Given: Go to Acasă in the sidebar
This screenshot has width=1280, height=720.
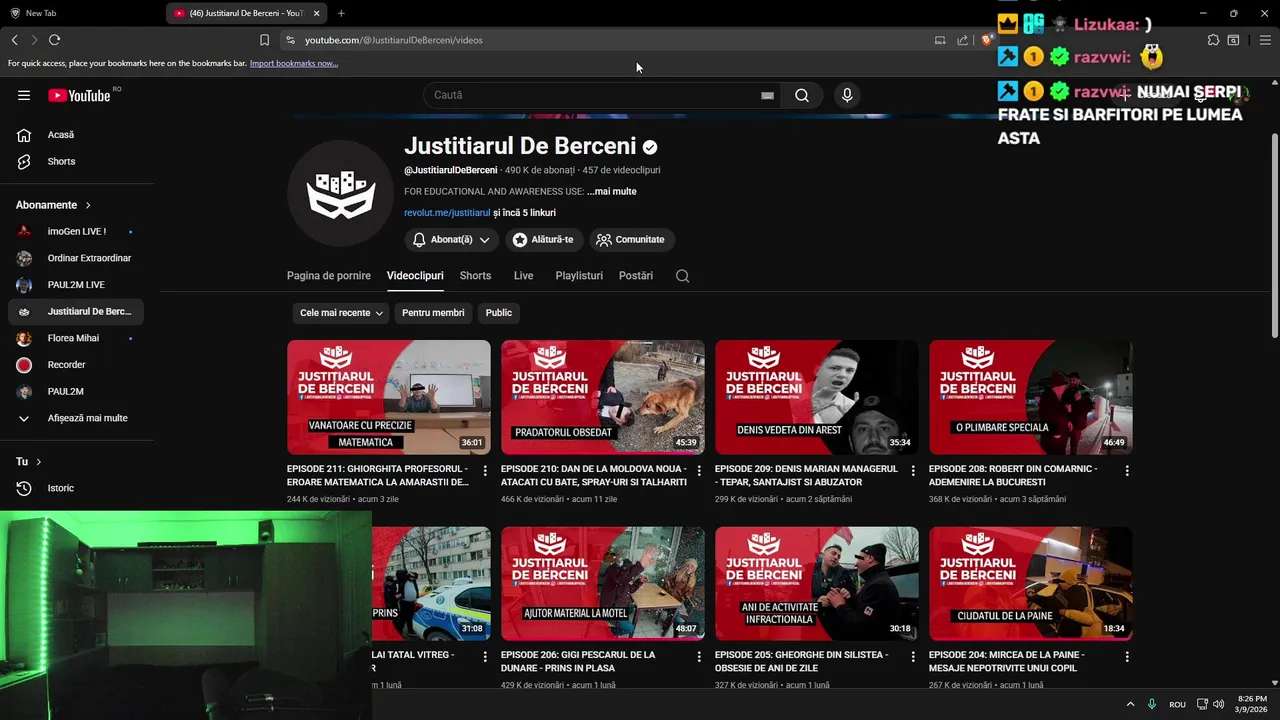Looking at the screenshot, I should click(76, 135).
